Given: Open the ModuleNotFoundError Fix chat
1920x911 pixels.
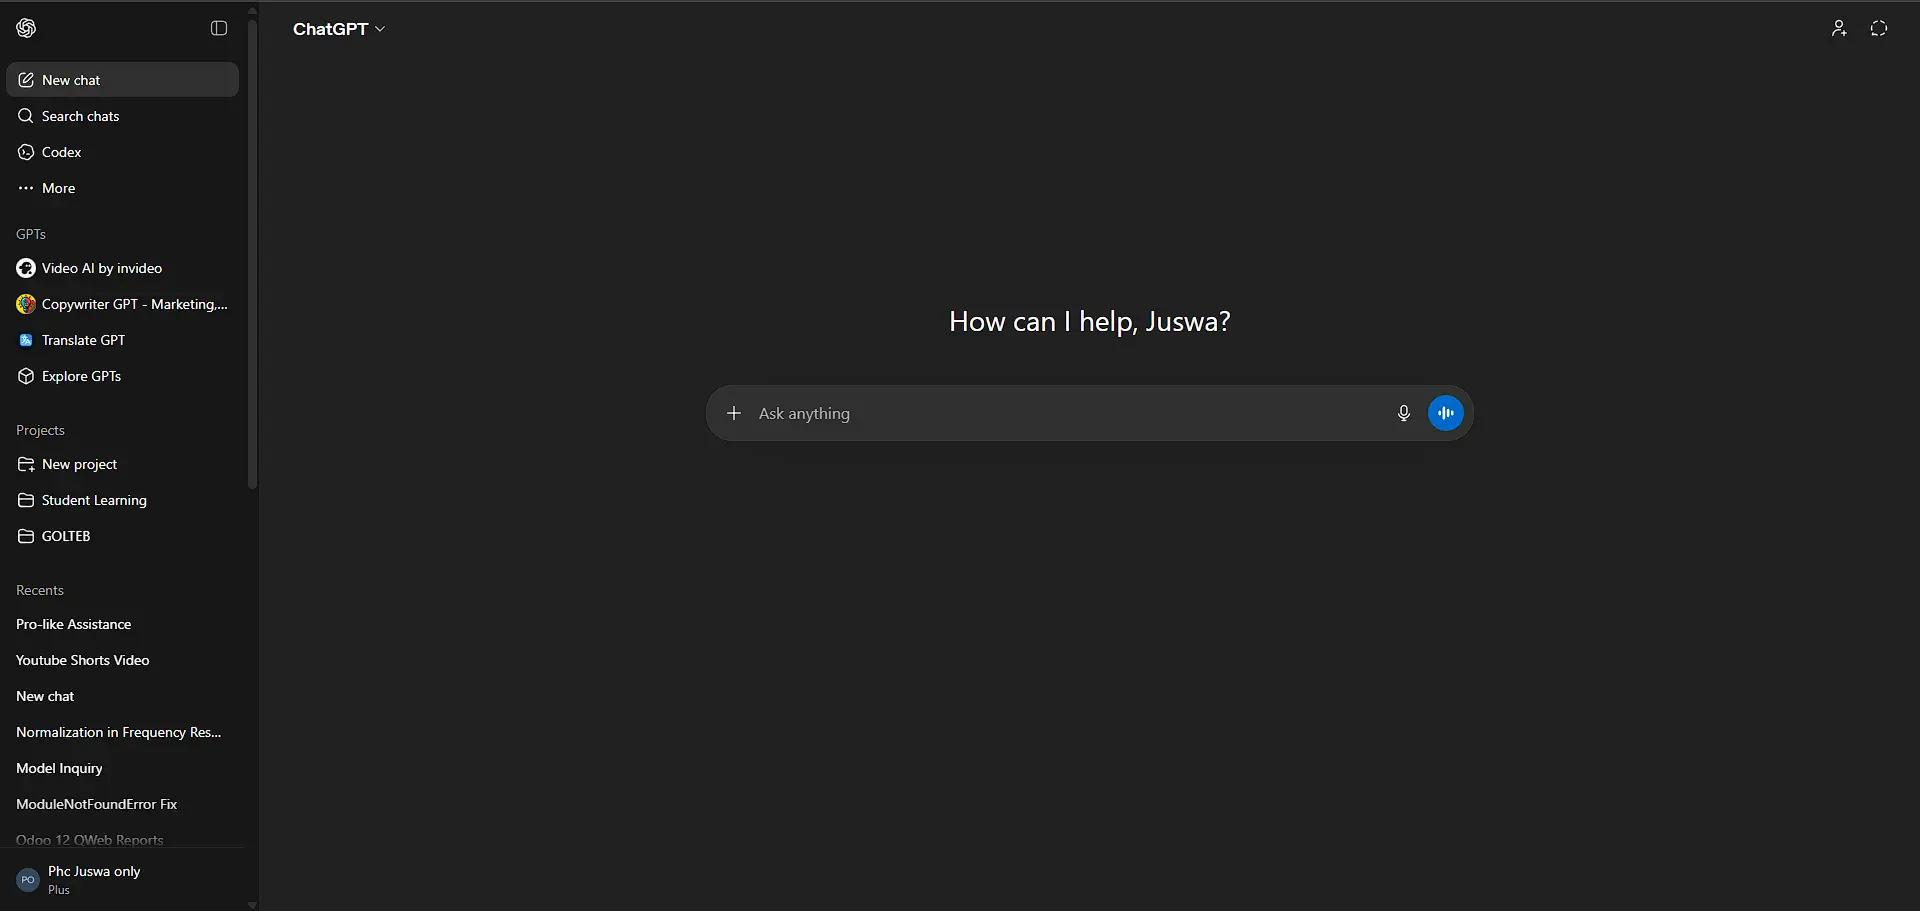Looking at the screenshot, I should click(122, 804).
